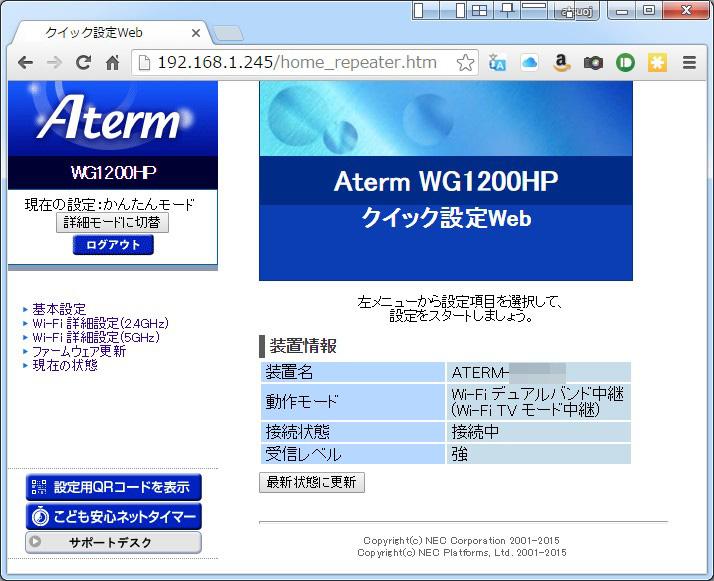This screenshot has height=581, width=714.
Task: Open the 現在の状態 link
Action: 65,365
